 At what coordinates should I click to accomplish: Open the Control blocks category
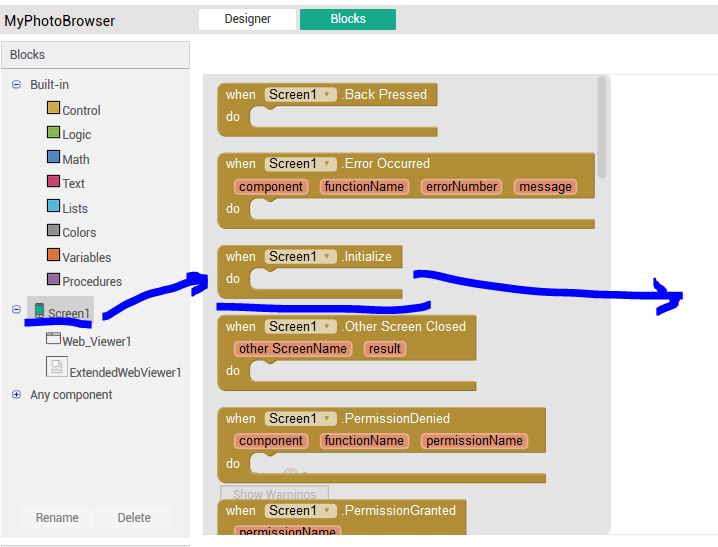pos(53,108)
